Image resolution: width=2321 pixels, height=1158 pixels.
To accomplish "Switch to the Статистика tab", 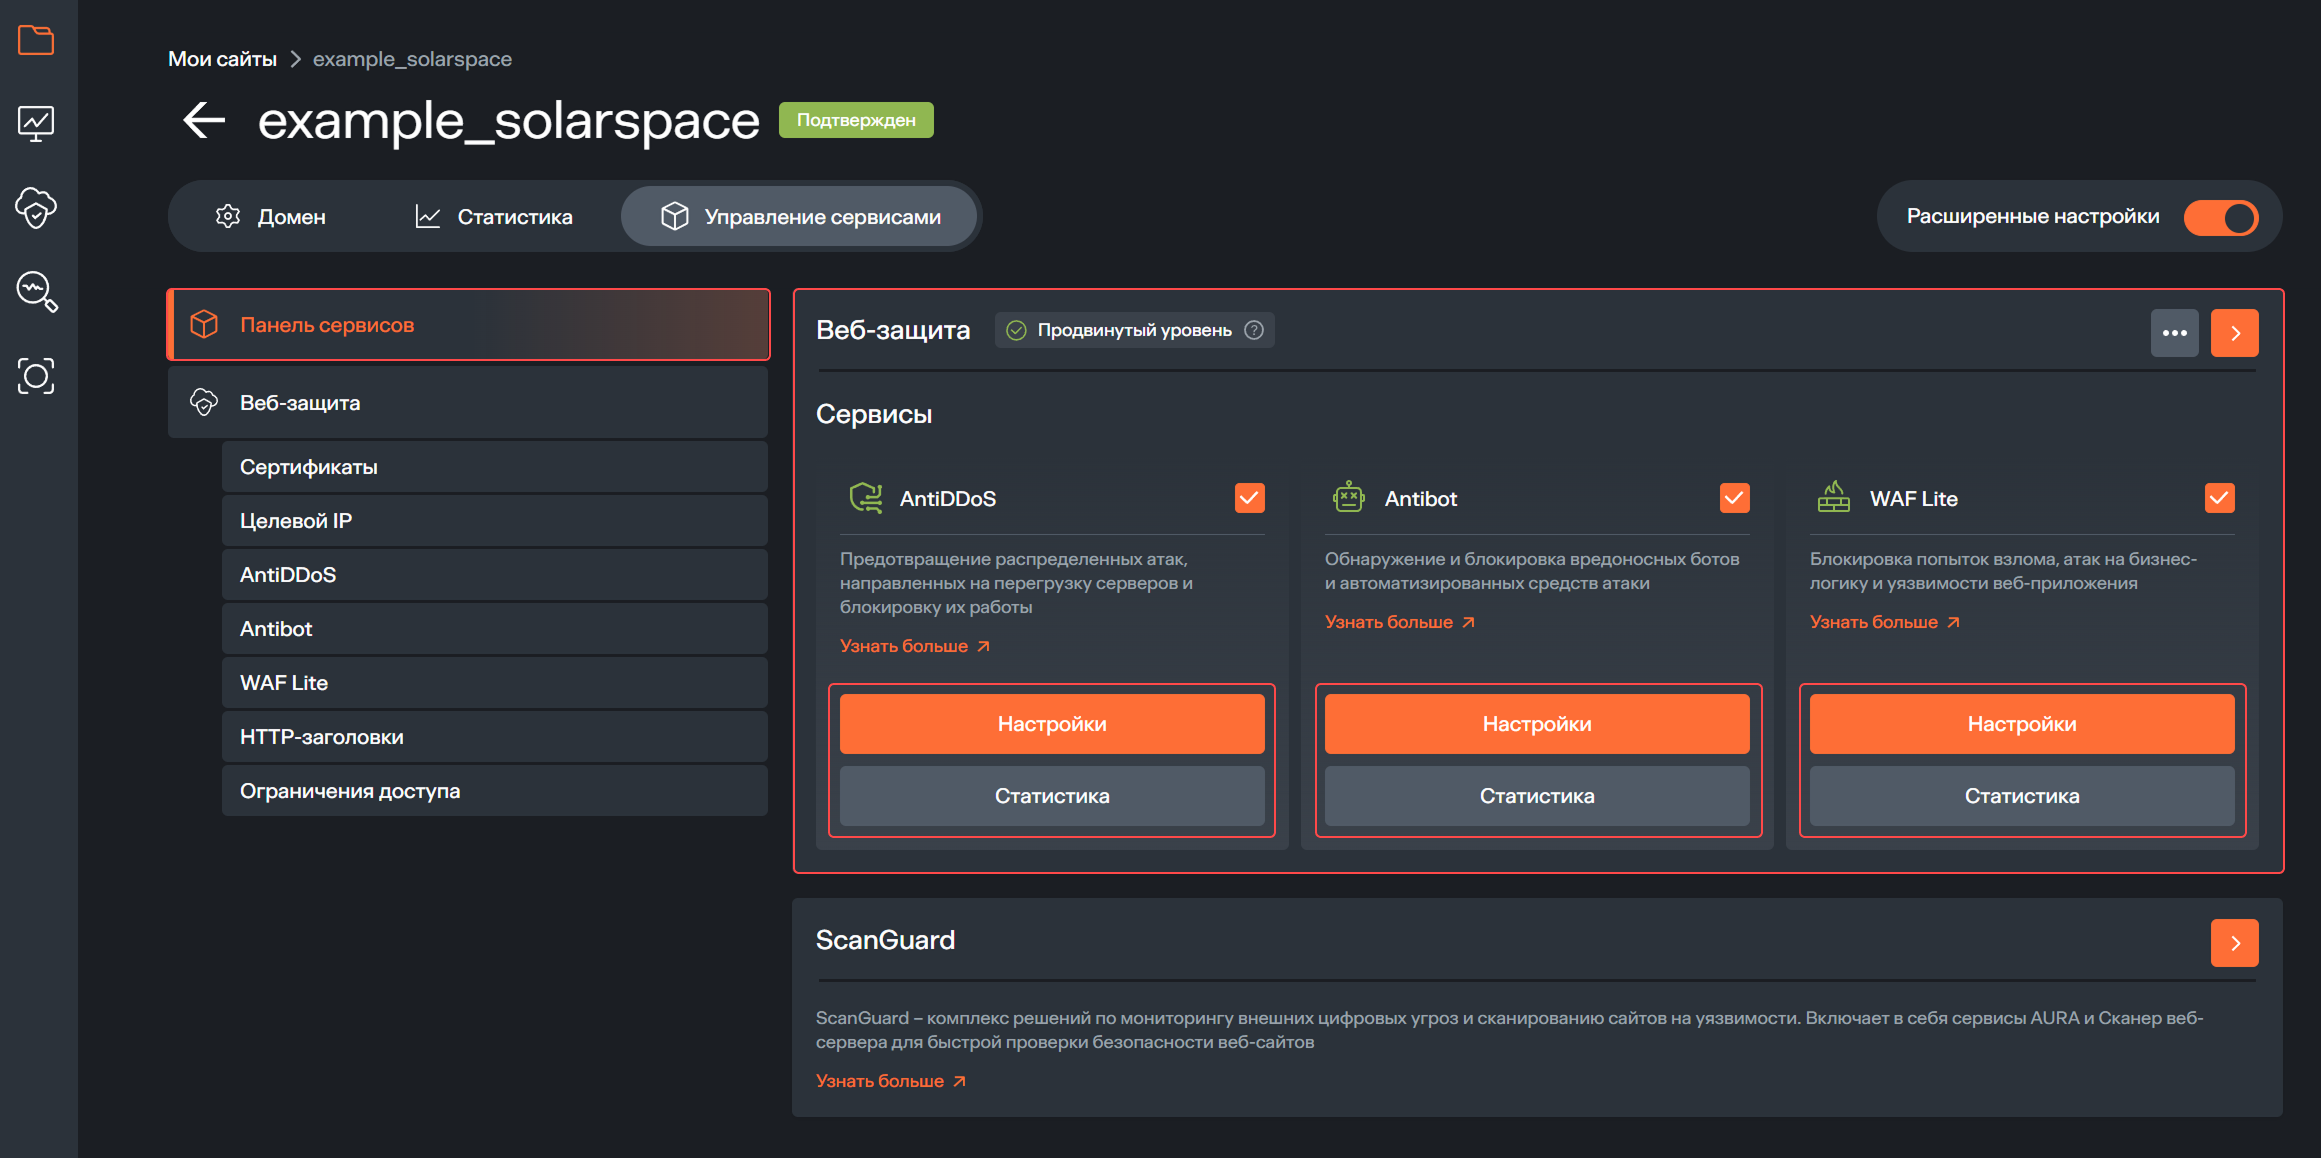I will click(494, 217).
